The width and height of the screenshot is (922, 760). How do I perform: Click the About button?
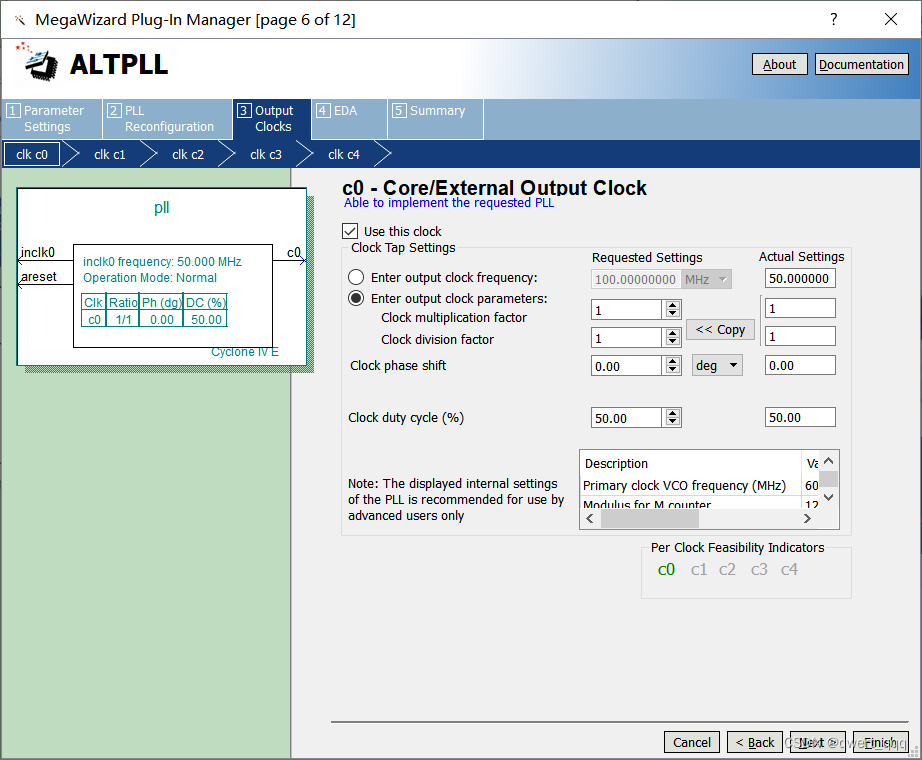pos(779,64)
